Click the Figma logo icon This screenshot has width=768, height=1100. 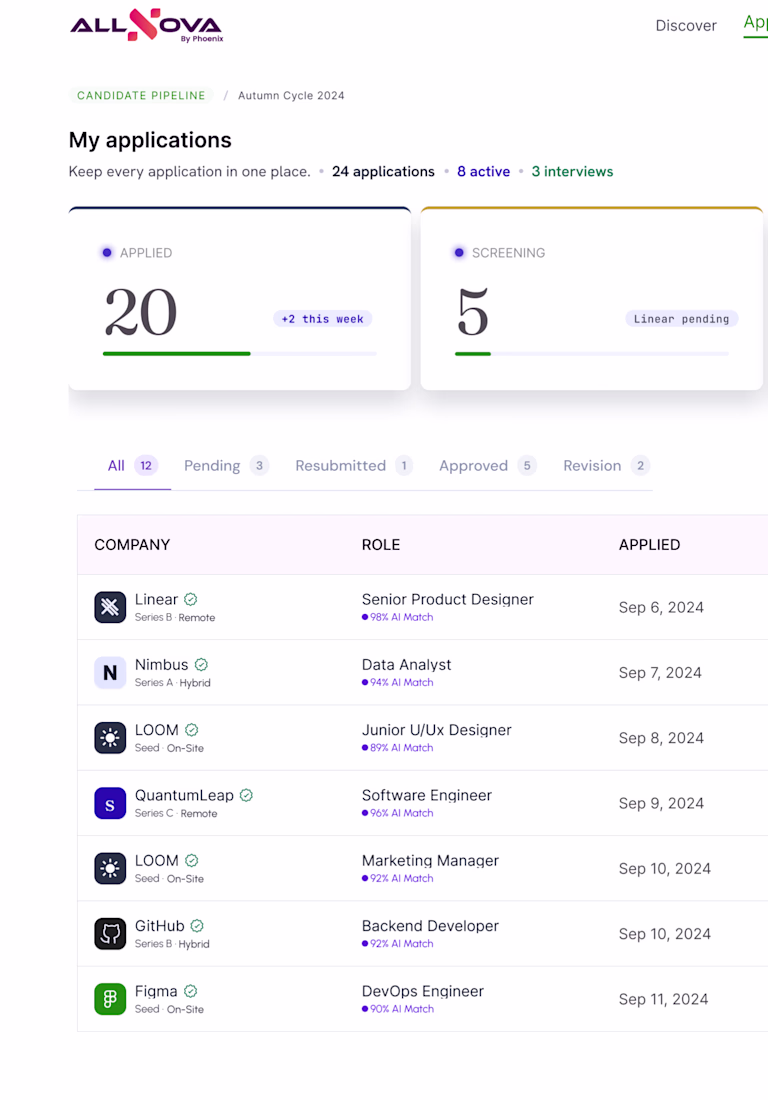pyautogui.click(x=110, y=998)
